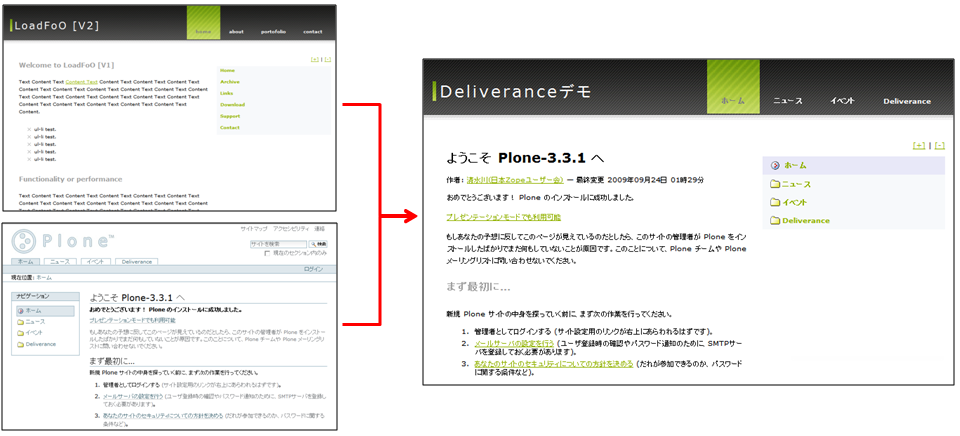This screenshot has height=436, width=960.
Task: Click the [-] font-size link on the Deliverance demo page
Action: pyautogui.click(x=940, y=145)
